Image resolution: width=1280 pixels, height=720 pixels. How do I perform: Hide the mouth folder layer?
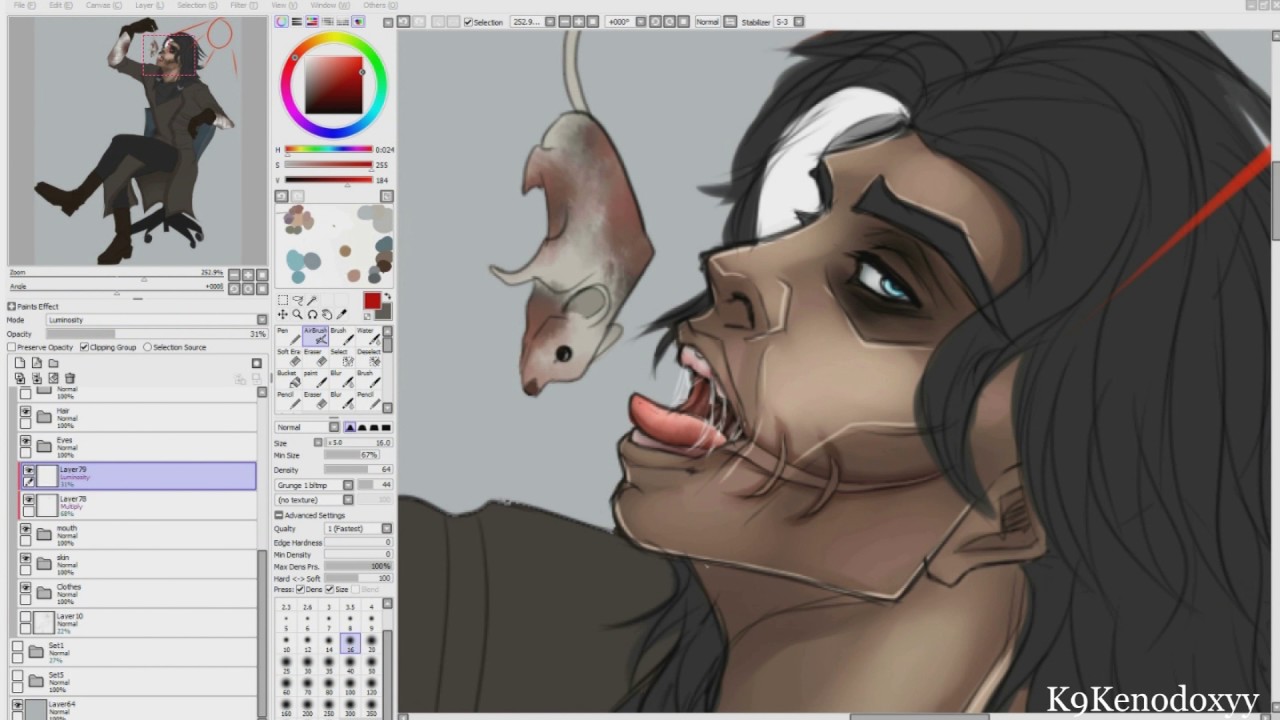pos(26,528)
